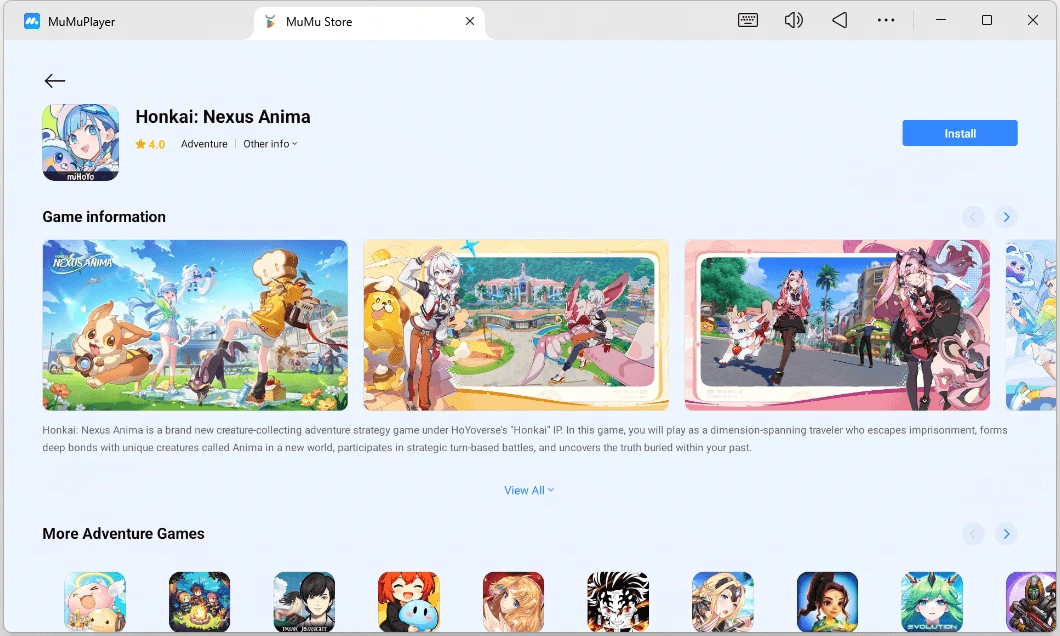Open the keyboard mapping icon in title bar
The height and width of the screenshot is (636, 1060).
click(x=748, y=20)
